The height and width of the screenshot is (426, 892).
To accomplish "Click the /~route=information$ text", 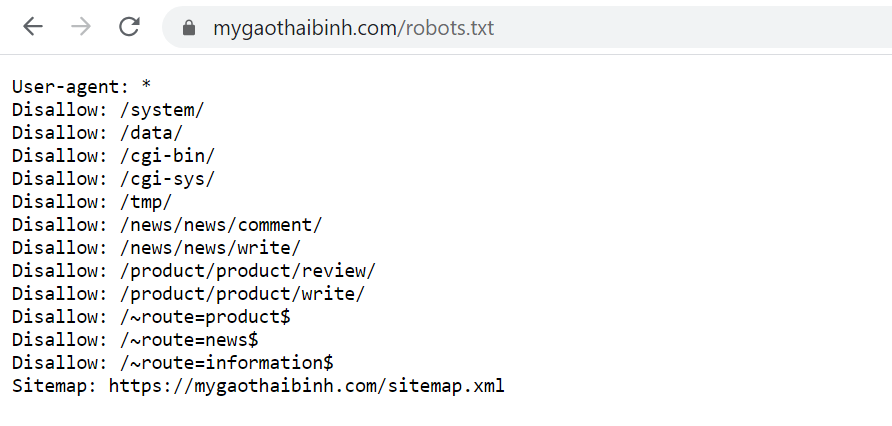I will point(226,363).
